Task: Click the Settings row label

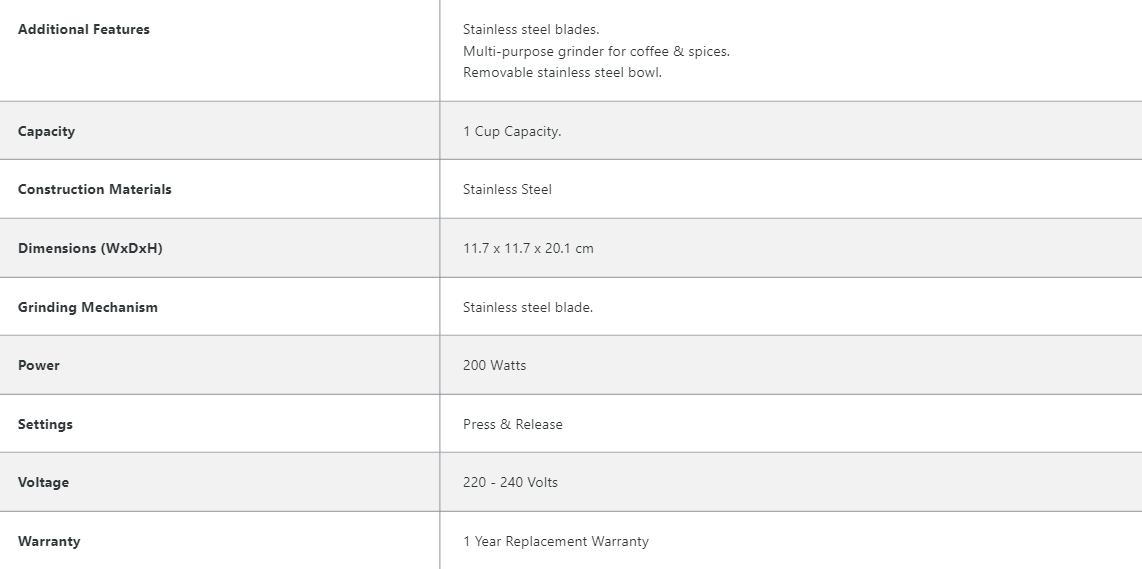Action: pos(45,424)
